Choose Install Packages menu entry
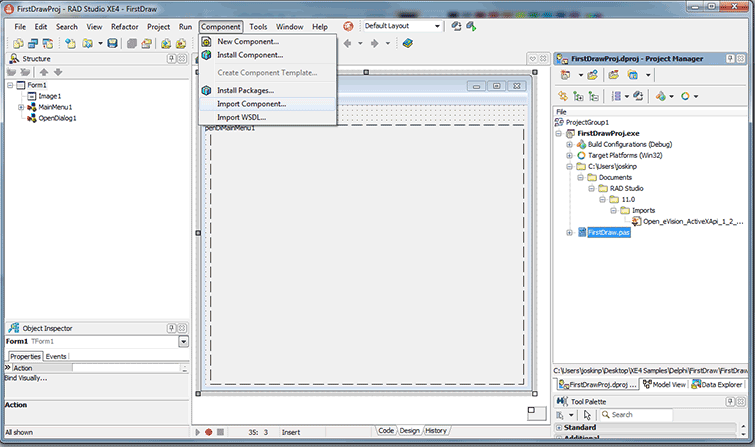755x447 pixels. 245,90
